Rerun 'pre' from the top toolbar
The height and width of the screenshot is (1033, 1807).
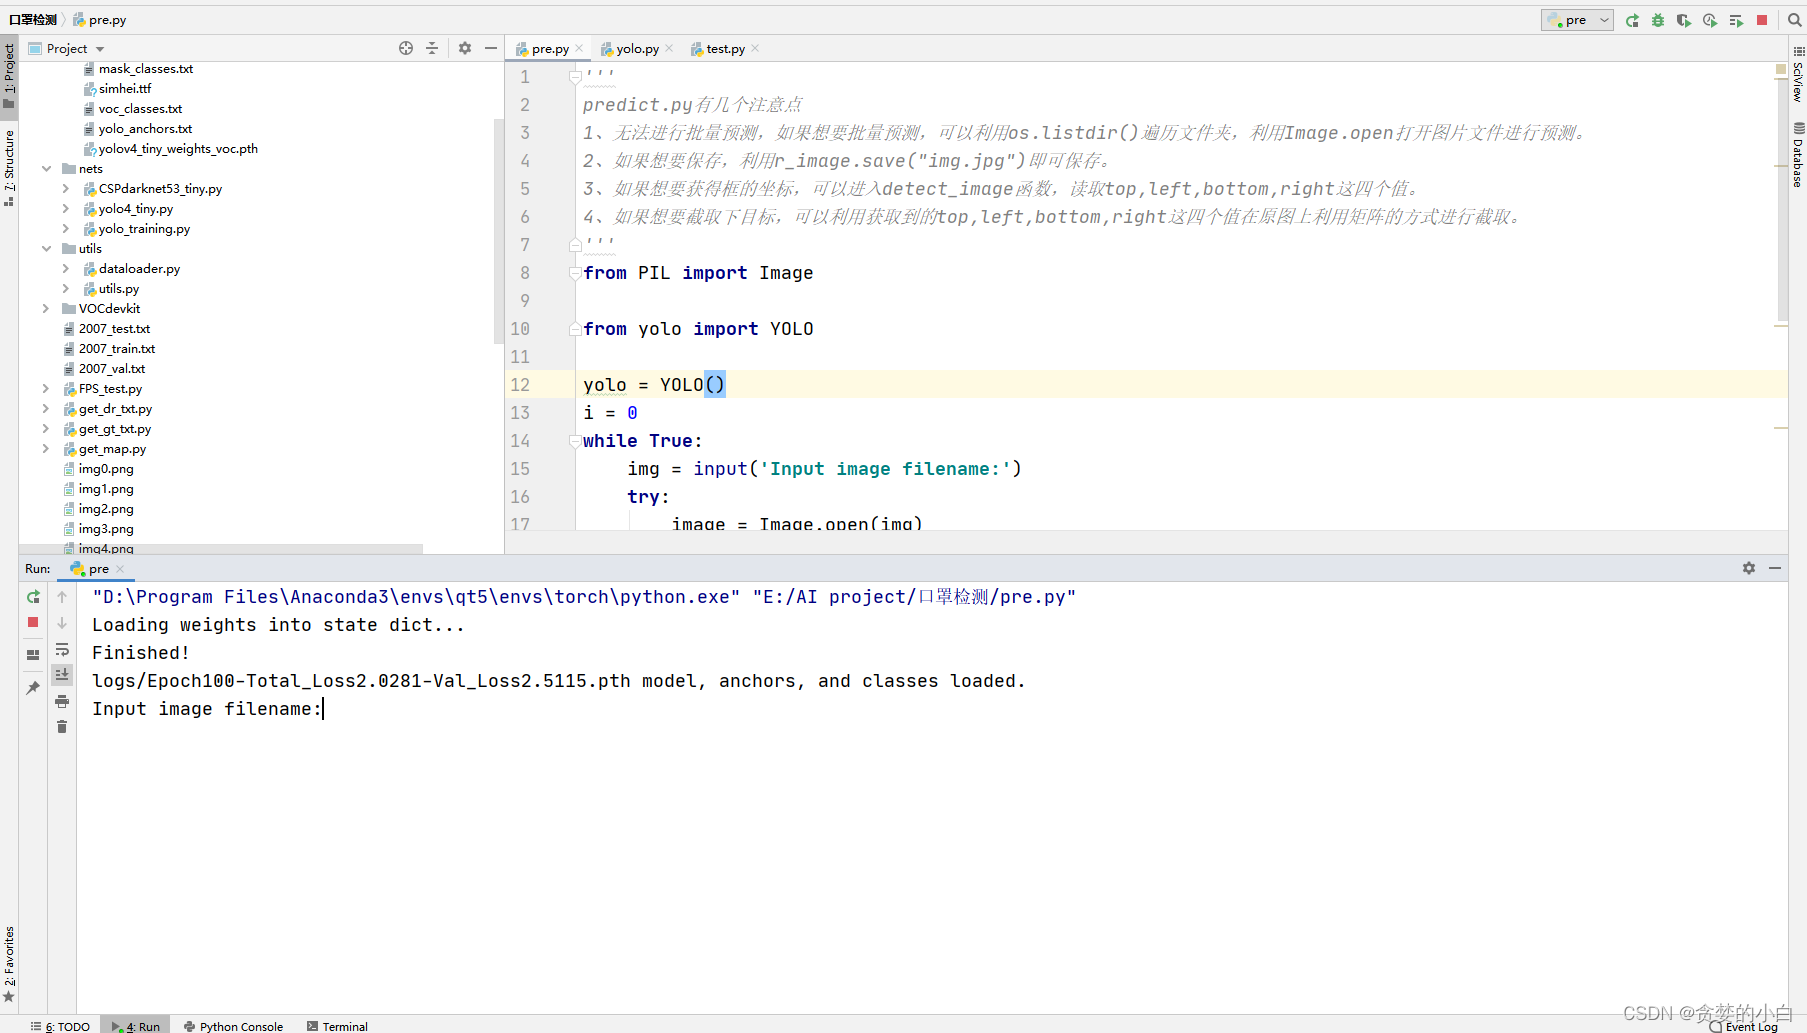[x=1632, y=20]
